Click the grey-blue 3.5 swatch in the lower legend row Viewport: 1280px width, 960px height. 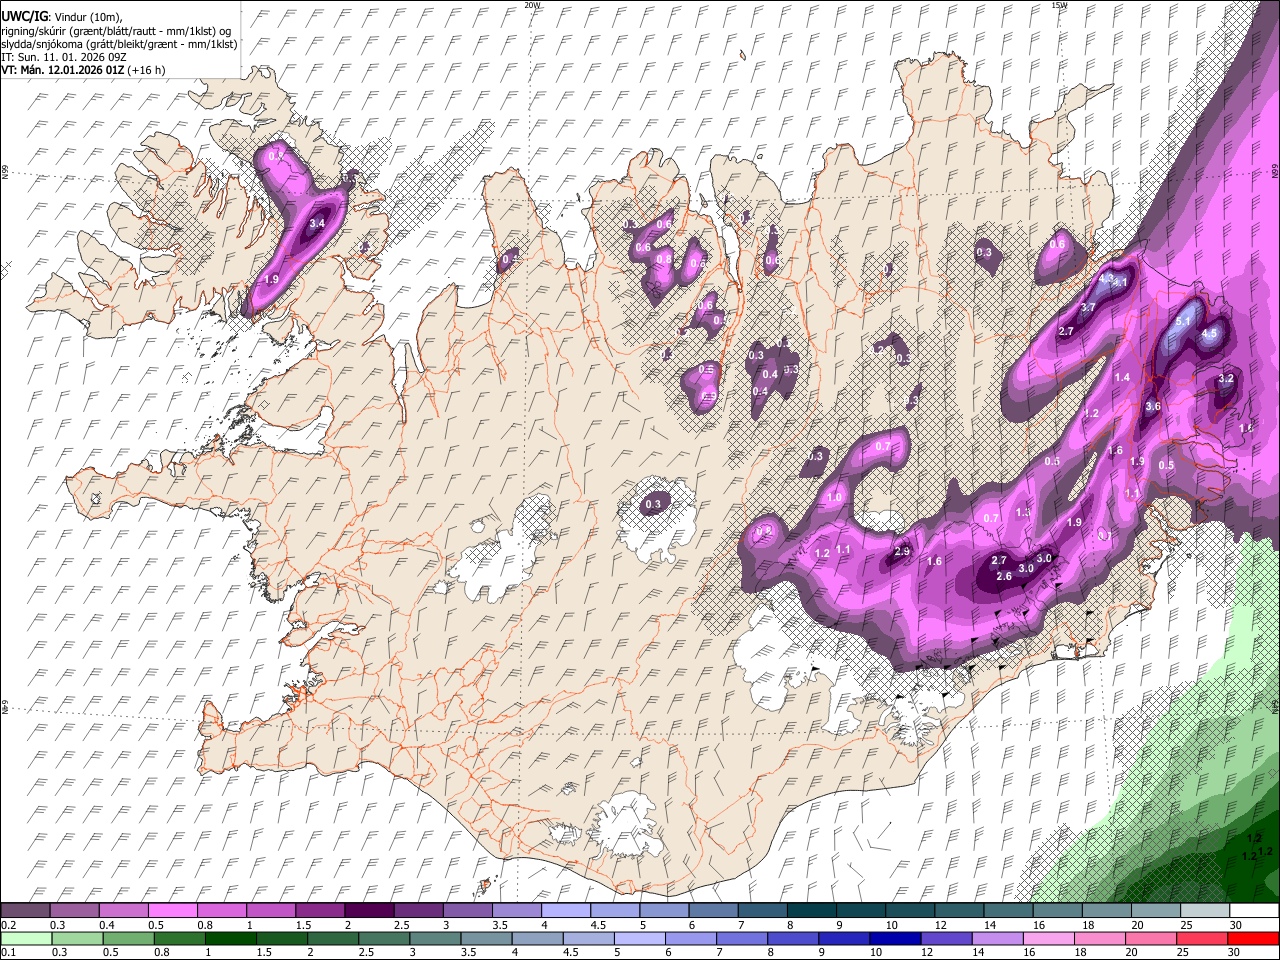(x=485, y=938)
